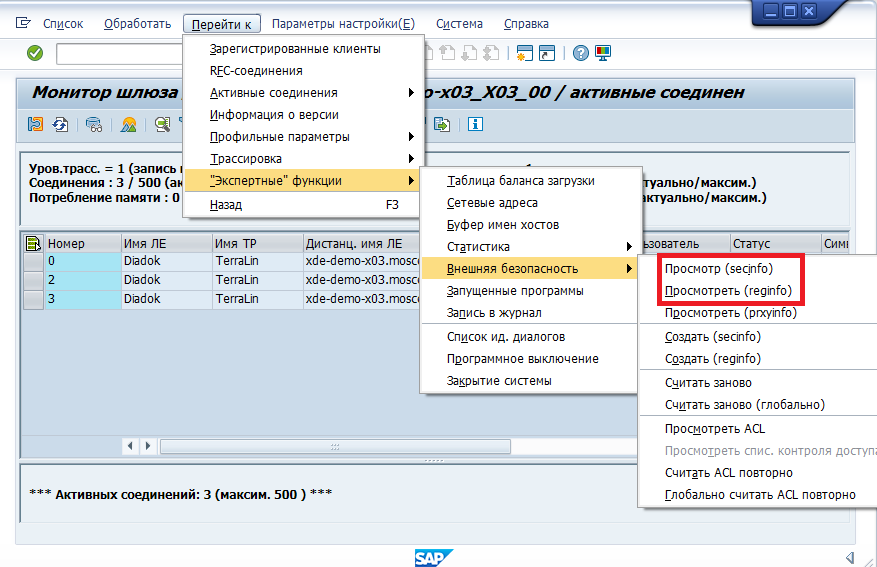Select the row selector for connection 3
The height and width of the screenshot is (567, 877).
tap(33, 299)
